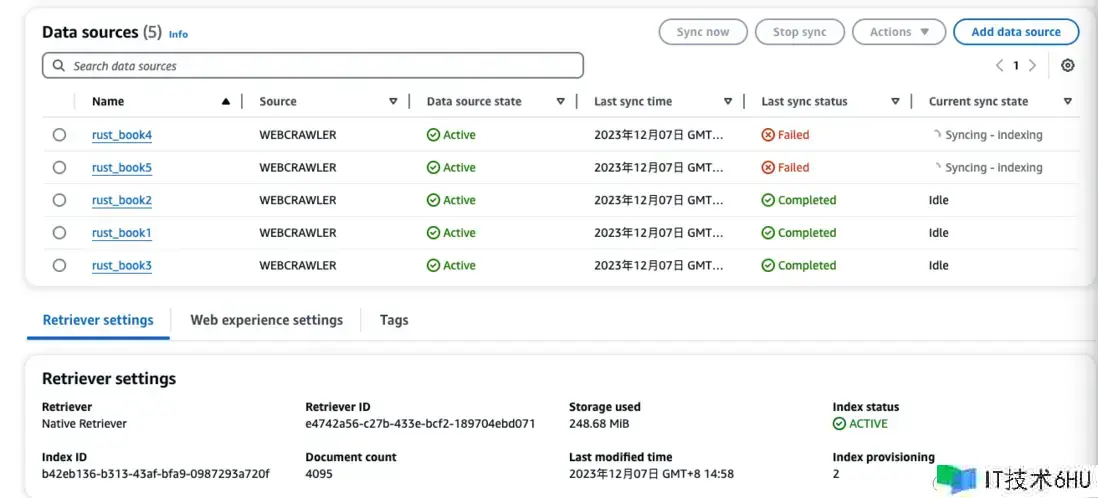The width and height of the screenshot is (1098, 498).
Task: Click the Retriever ID value e4742a56-c27b-433e-bcf2-189704ebd071
Action: (420, 424)
